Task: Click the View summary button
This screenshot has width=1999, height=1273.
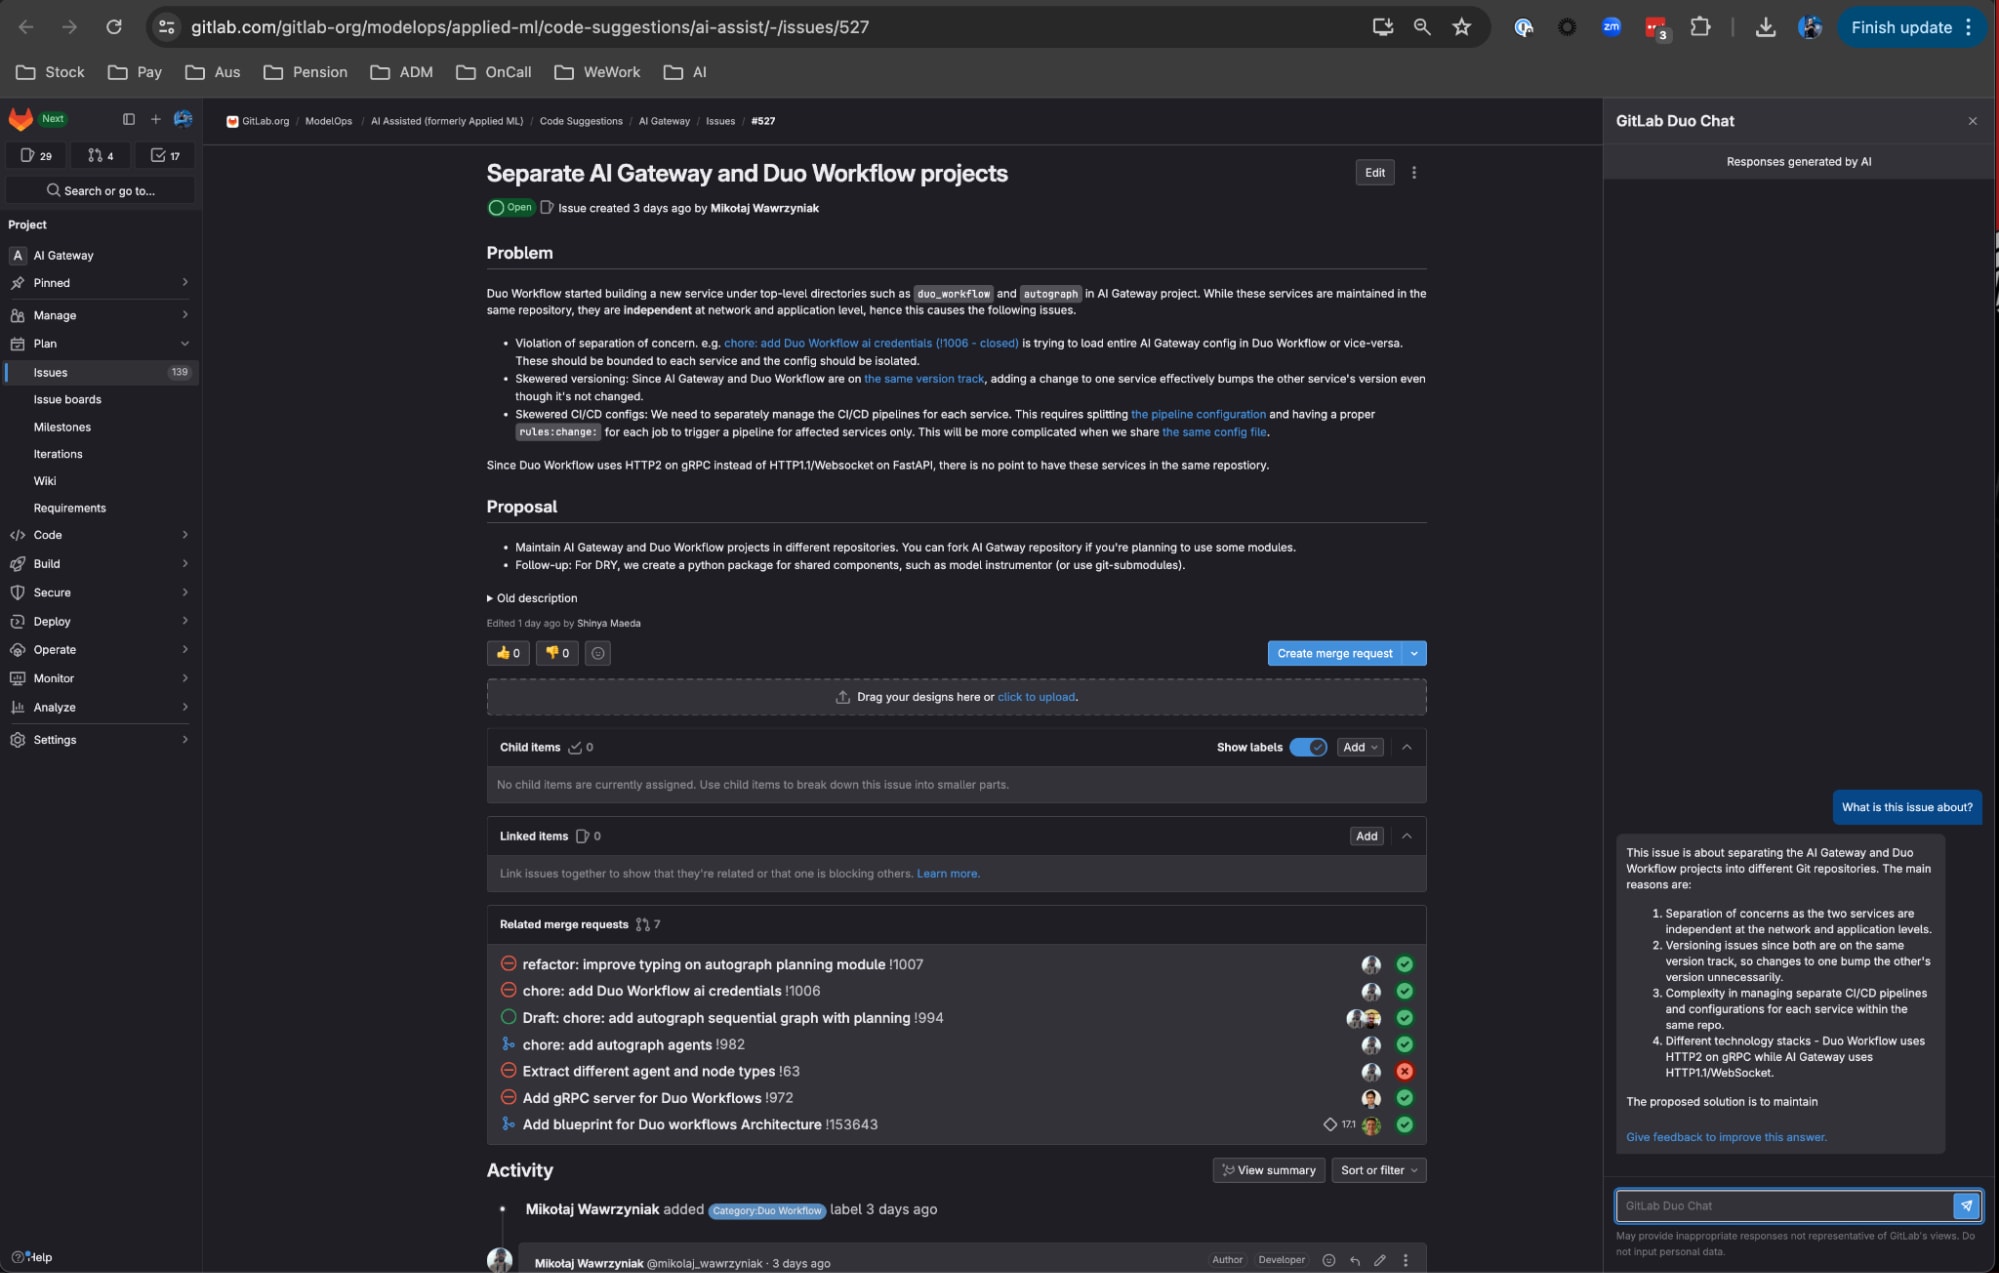Action: pos(1269,1170)
